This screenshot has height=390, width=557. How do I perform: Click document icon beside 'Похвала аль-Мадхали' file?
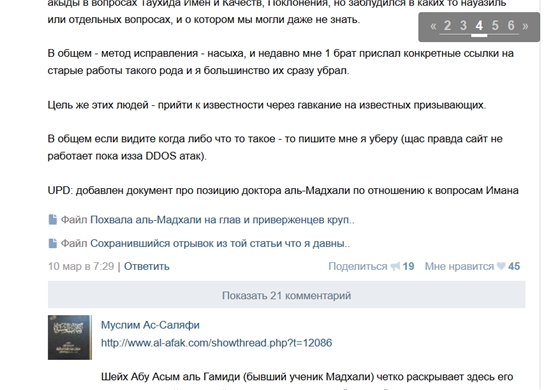[53, 220]
